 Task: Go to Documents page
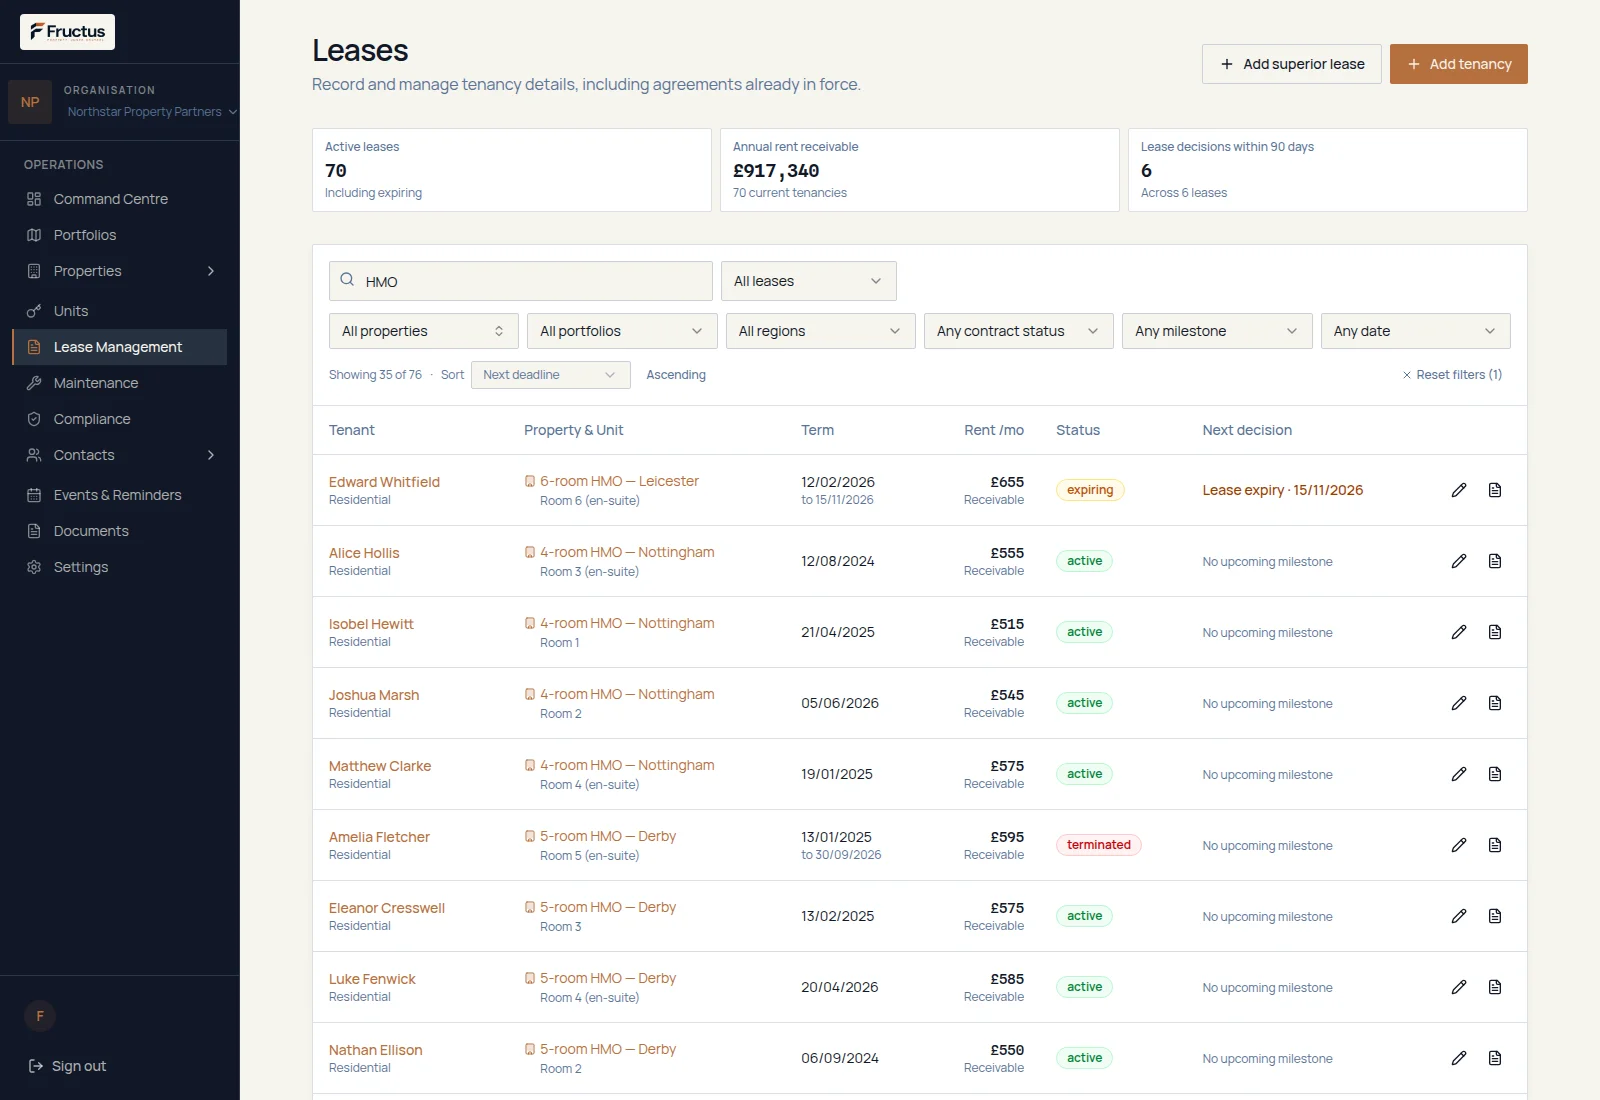pyautogui.click(x=119, y=531)
